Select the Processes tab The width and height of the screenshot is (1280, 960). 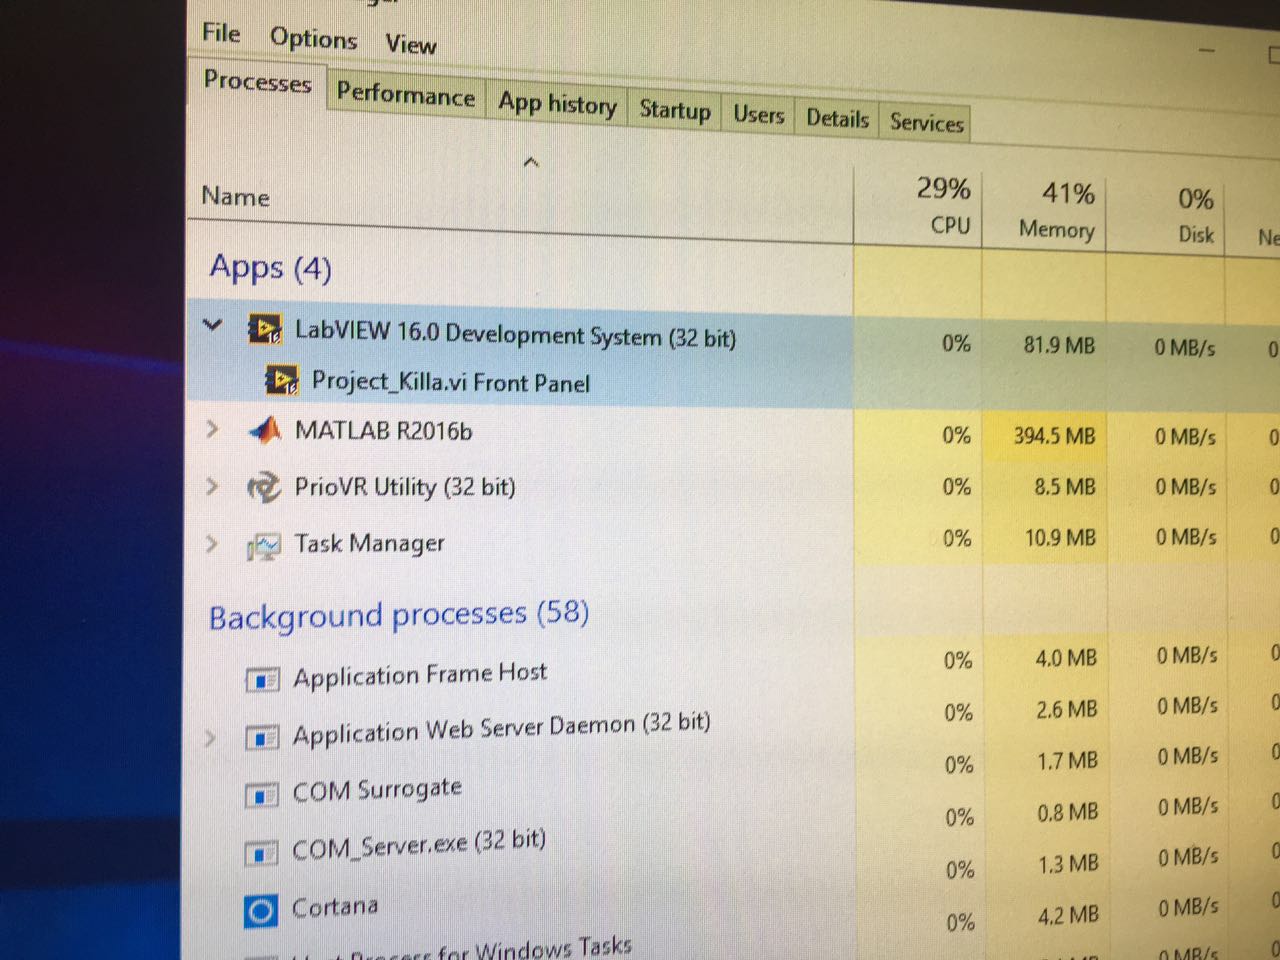257,81
